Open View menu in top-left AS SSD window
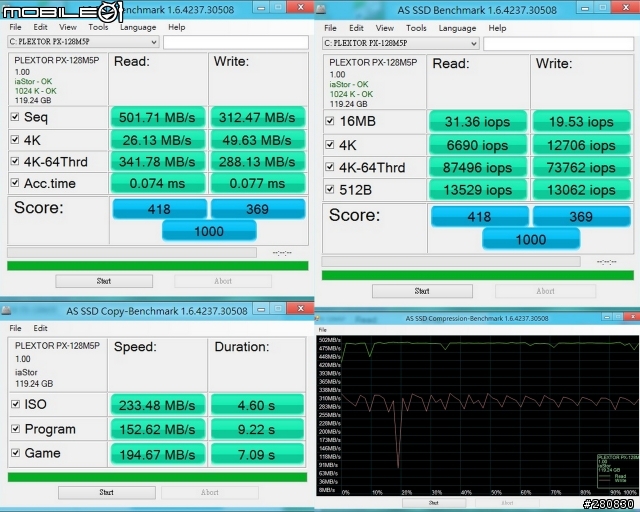This screenshot has height=512, width=640. click(68, 27)
